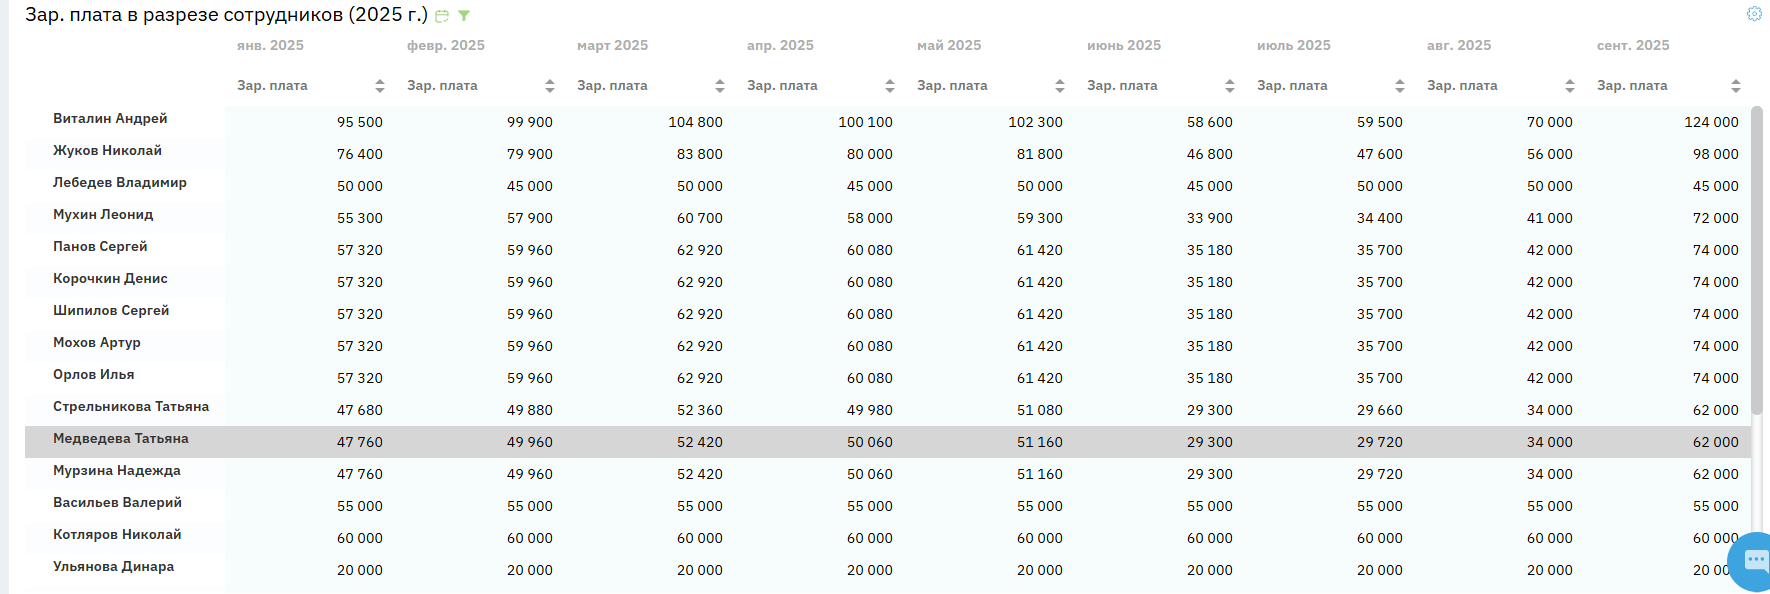Sort by April 2025 salary arrows
This screenshot has height=594, width=1770.
(x=890, y=86)
